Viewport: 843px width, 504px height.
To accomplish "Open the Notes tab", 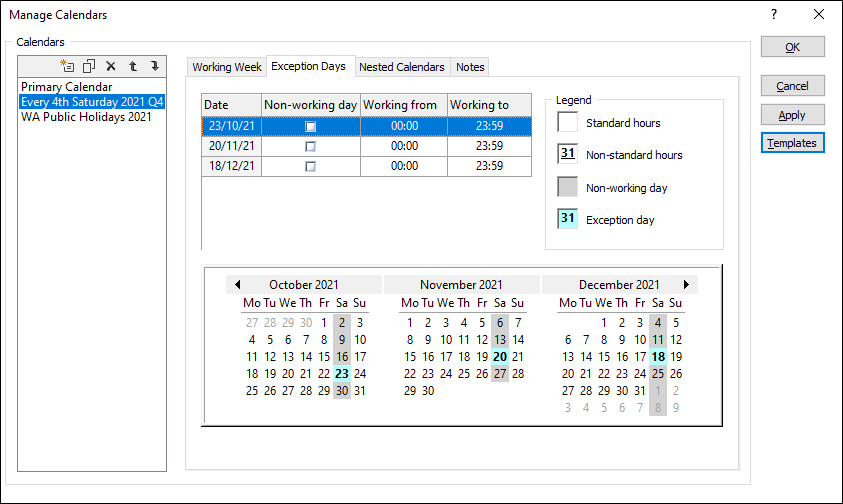I will click(x=470, y=67).
